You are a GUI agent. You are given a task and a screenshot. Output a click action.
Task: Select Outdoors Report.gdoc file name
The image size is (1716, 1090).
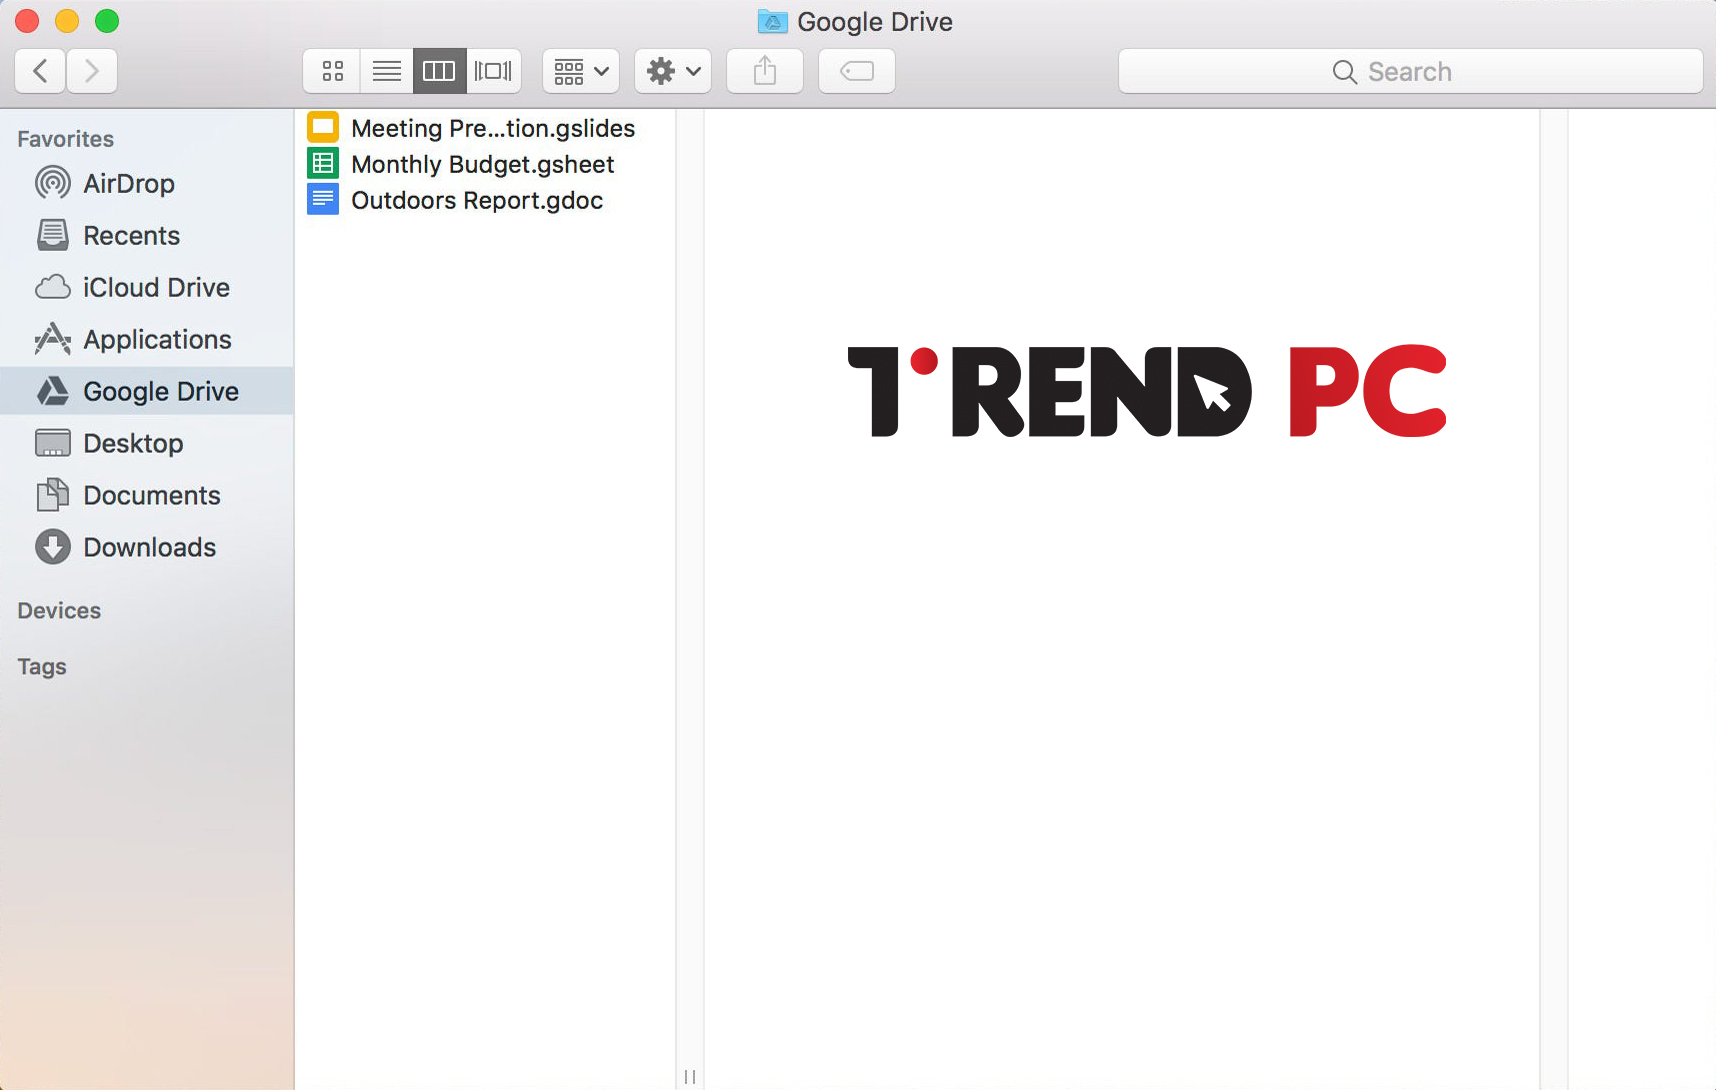(477, 200)
